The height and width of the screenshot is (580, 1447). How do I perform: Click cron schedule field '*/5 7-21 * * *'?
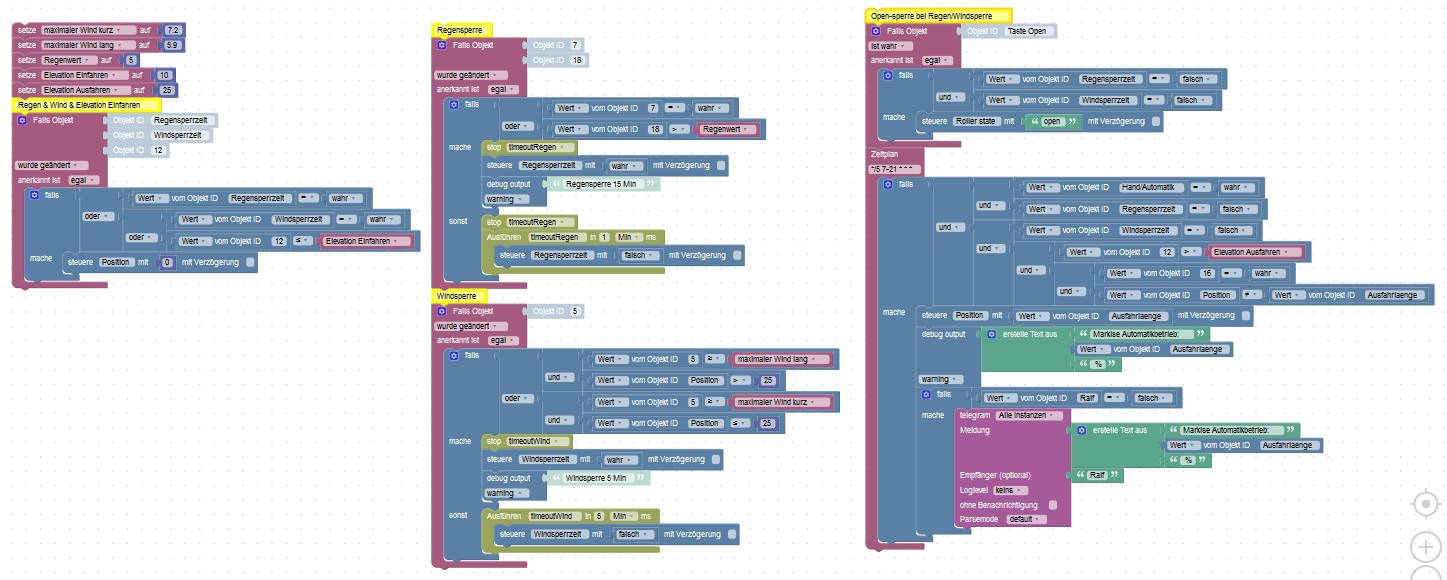(x=892, y=168)
